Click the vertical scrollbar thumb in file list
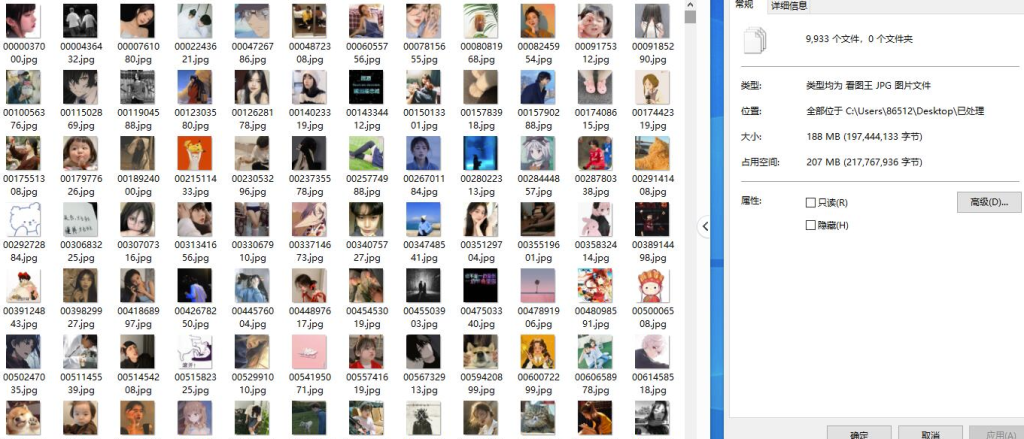 click(690, 16)
